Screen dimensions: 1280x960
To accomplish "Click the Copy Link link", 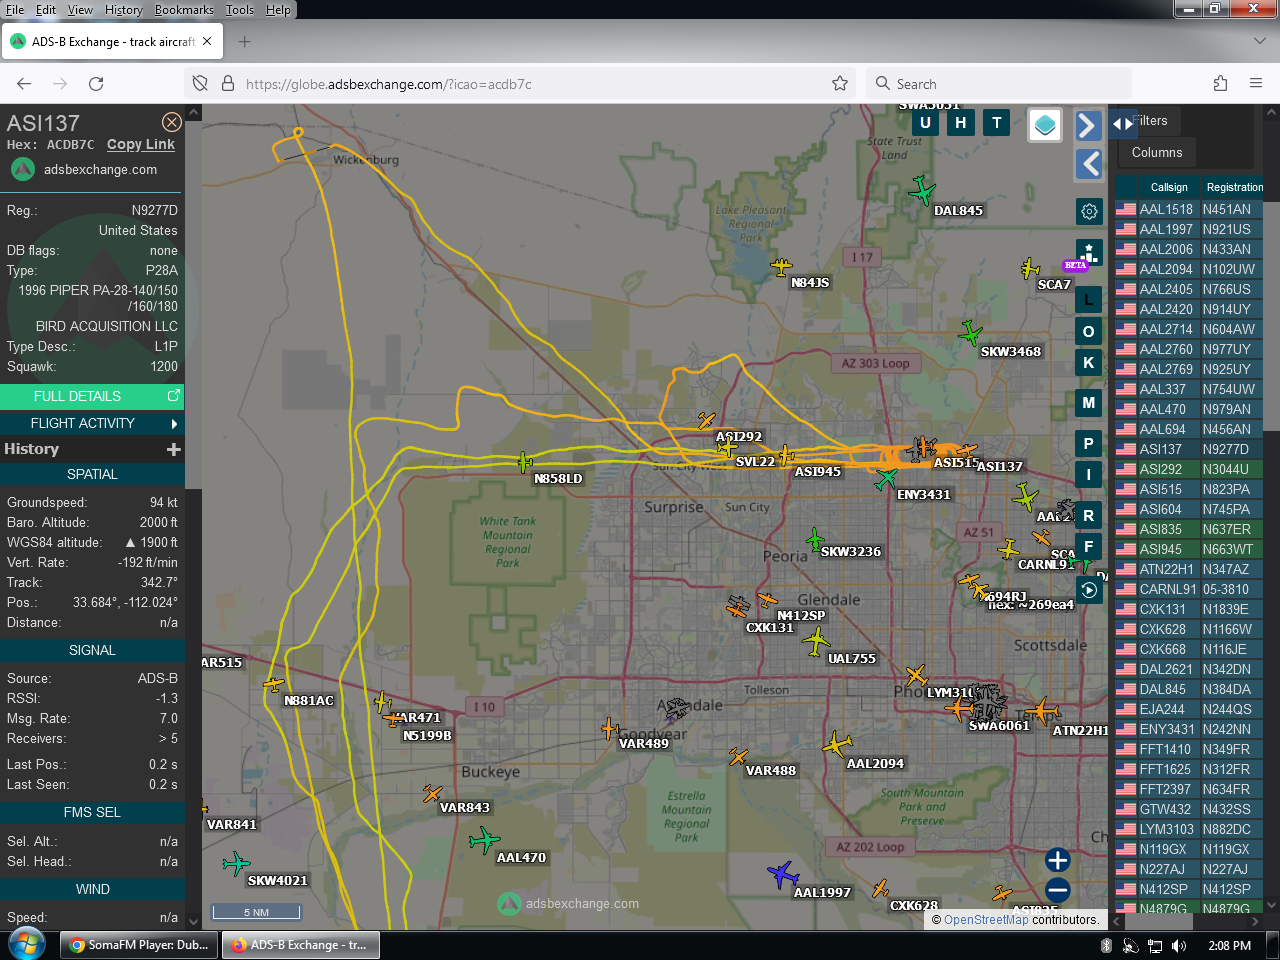I will coord(141,144).
